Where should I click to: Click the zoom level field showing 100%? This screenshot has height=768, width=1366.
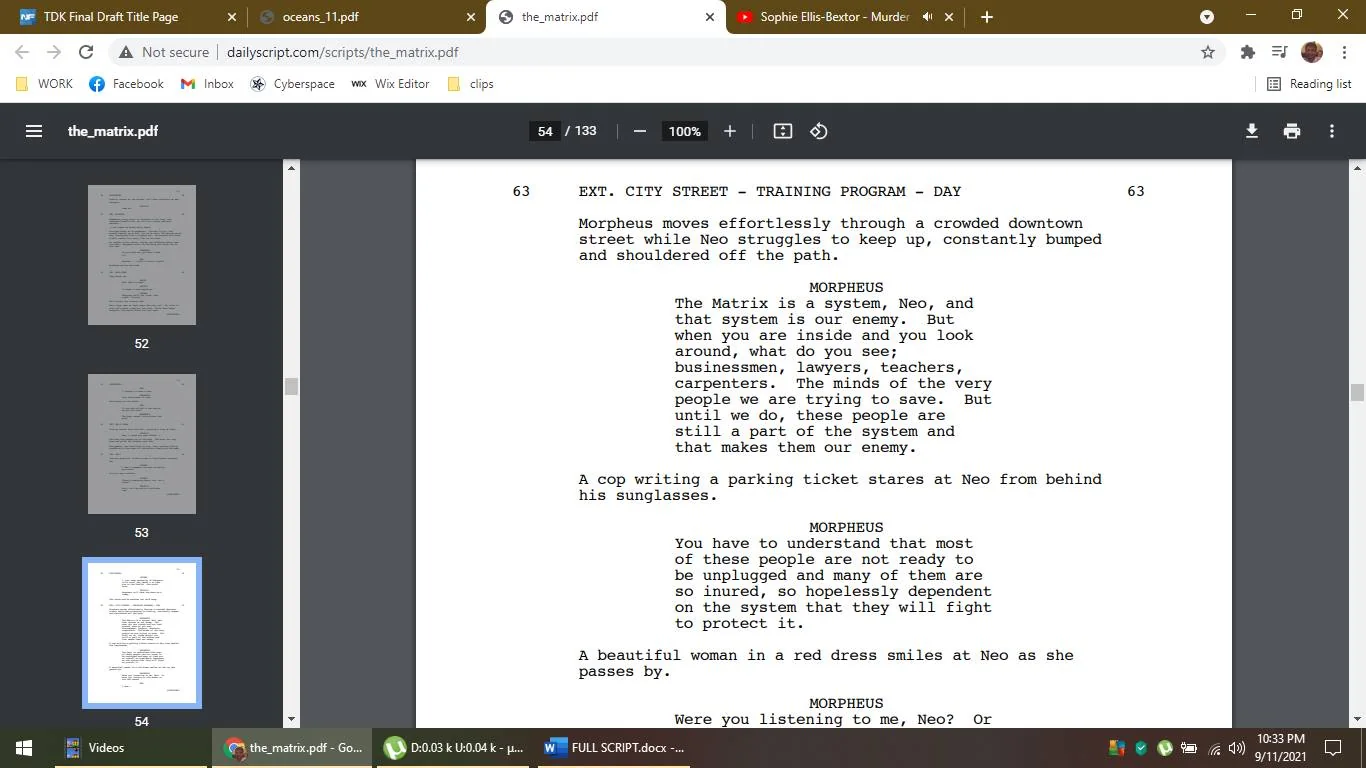click(x=685, y=131)
